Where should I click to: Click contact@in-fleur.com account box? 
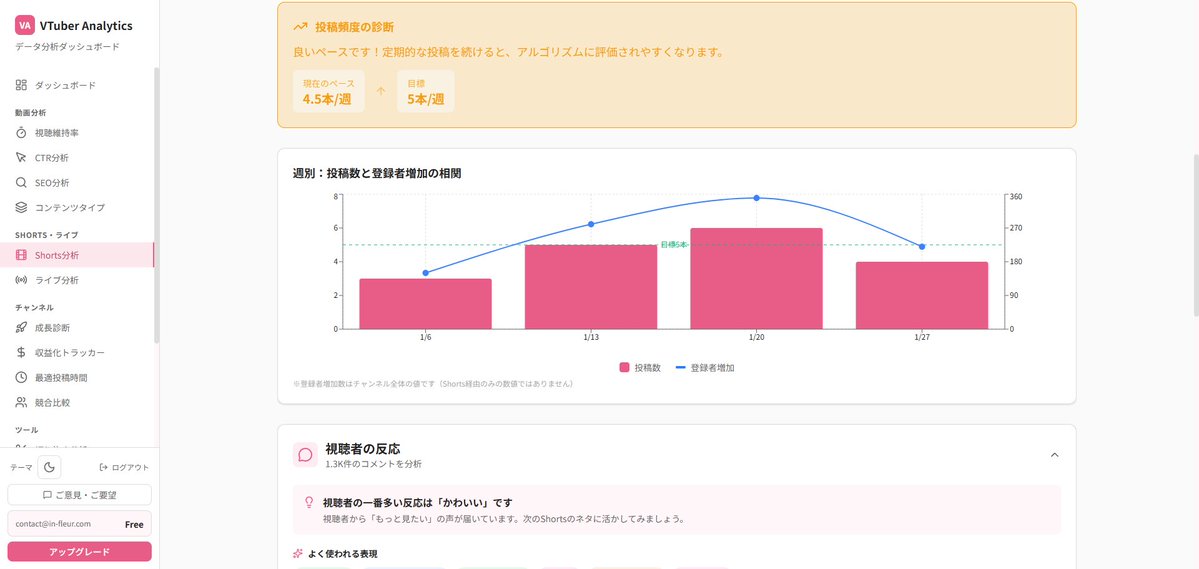coord(80,524)
